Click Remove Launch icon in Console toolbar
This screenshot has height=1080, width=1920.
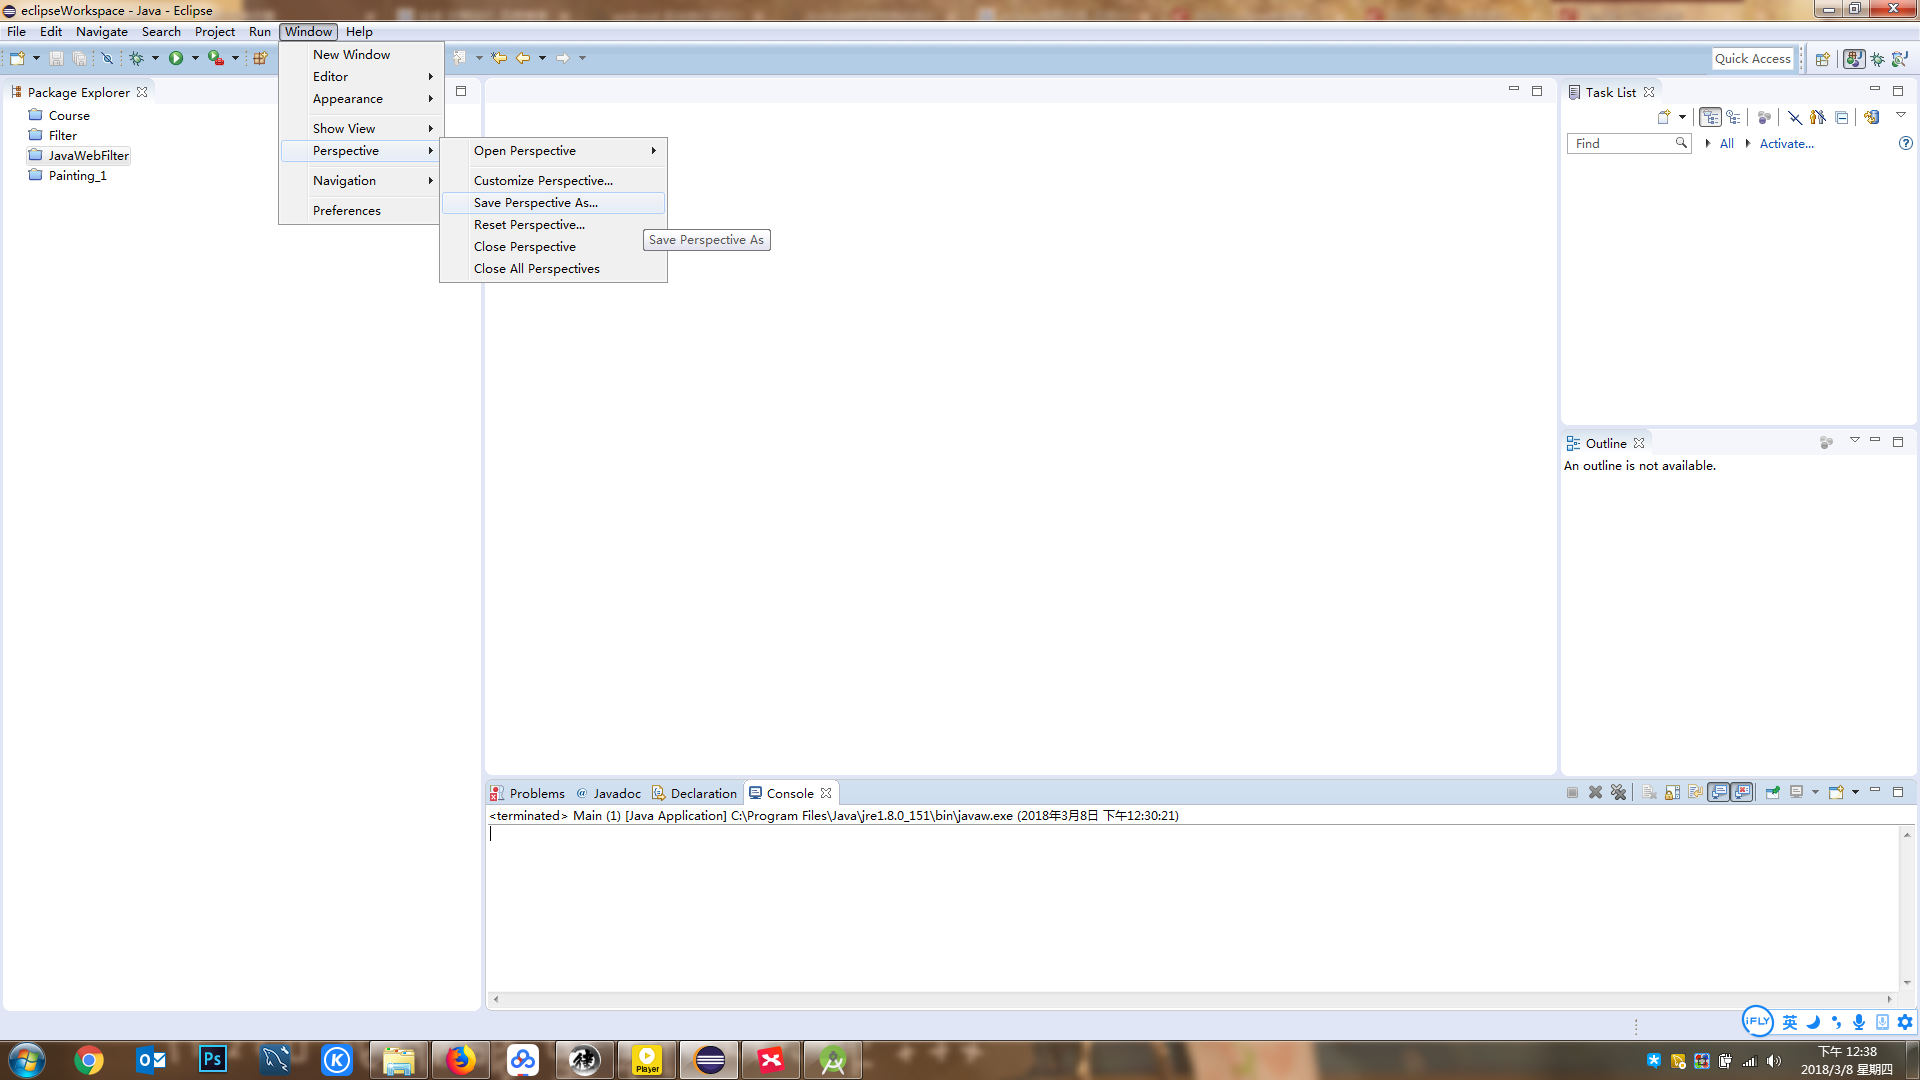pos(1596,792)
